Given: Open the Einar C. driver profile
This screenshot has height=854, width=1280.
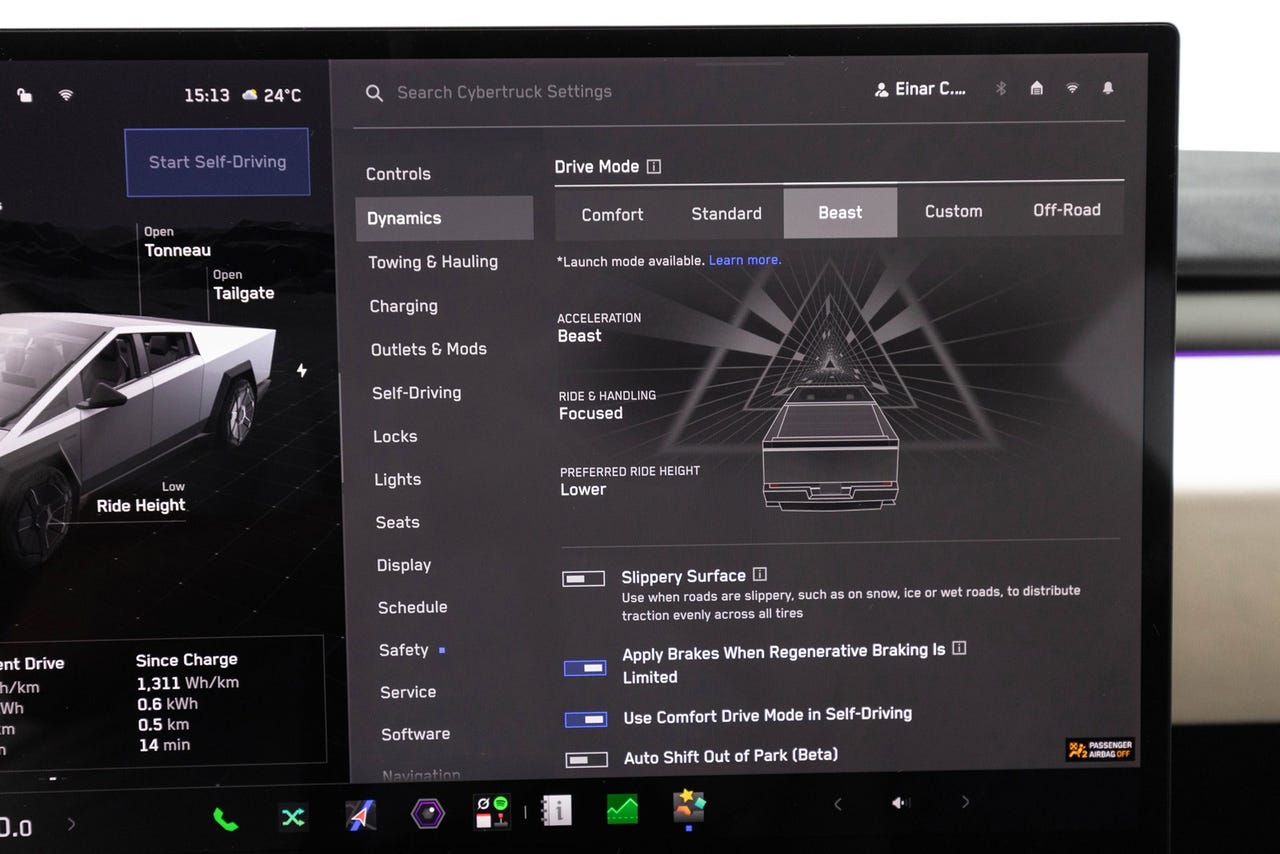Looking at the screenshot, I should pos(921,89).
